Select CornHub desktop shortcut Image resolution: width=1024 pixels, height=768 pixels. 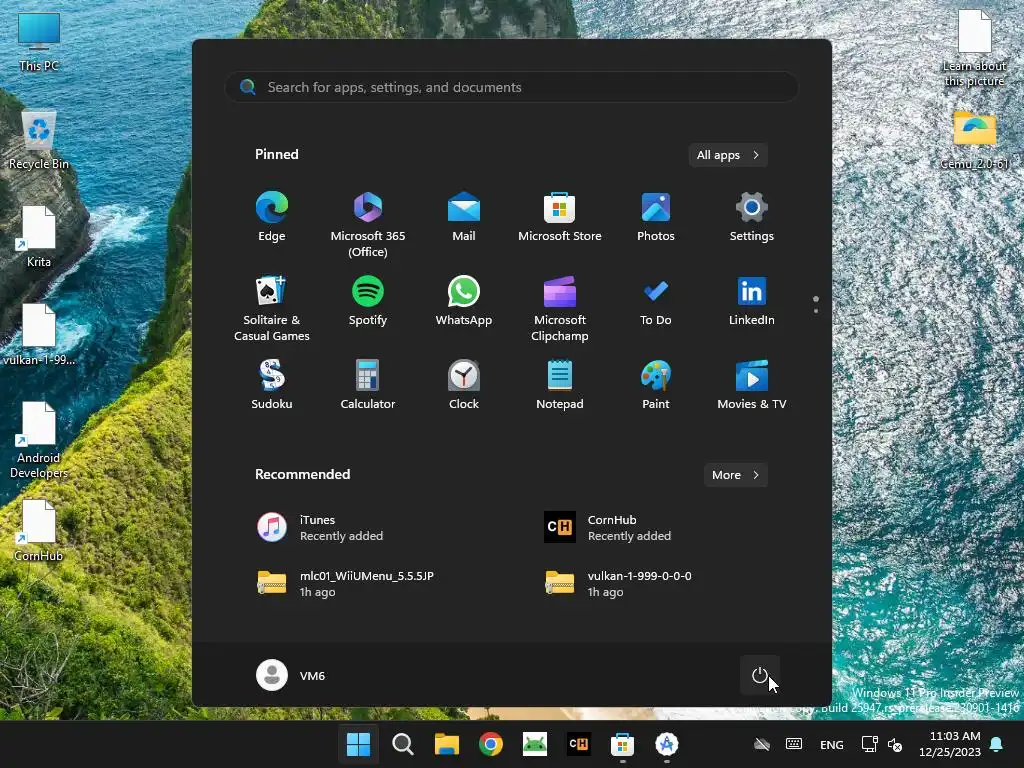[x=39, y=532]
